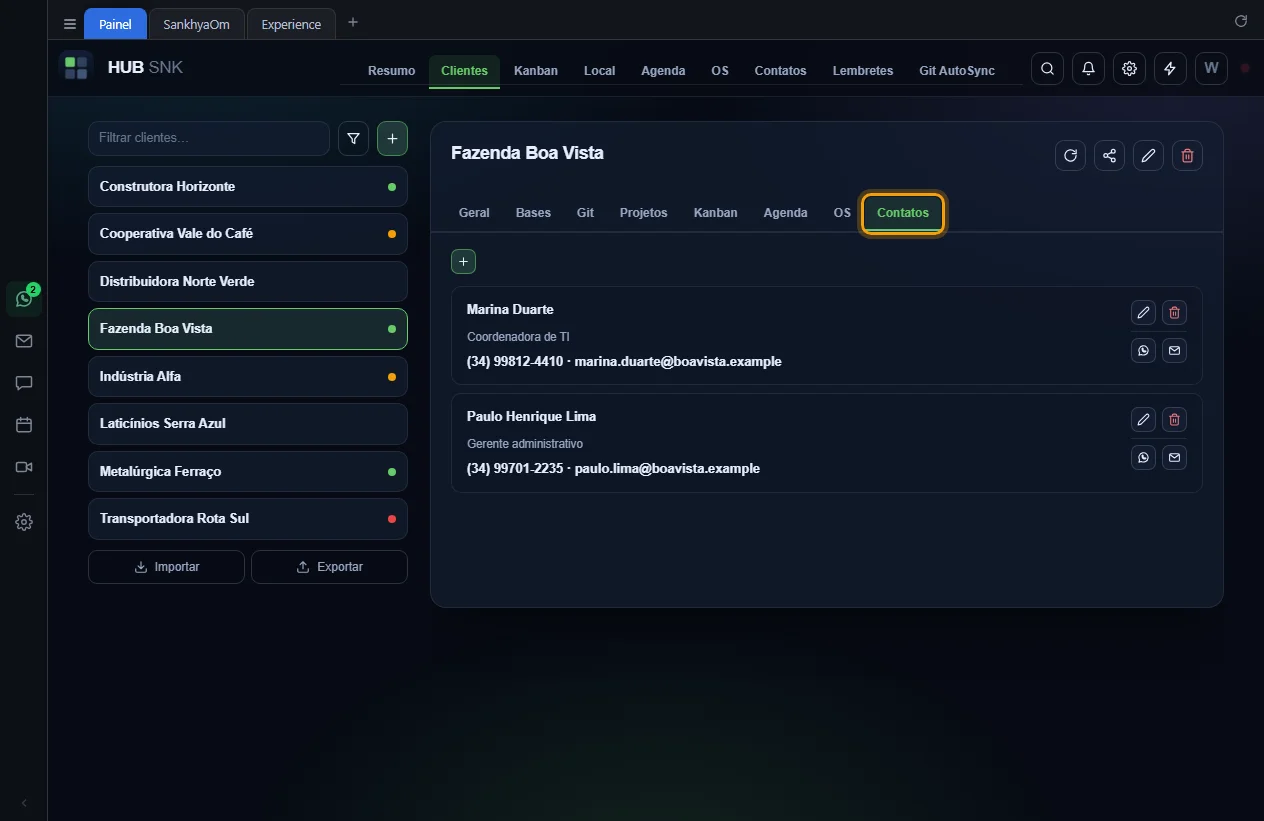Email Paulo Henrique Lima via envelope icon
Viewport: 1264px width, 821px height.
1174,457
